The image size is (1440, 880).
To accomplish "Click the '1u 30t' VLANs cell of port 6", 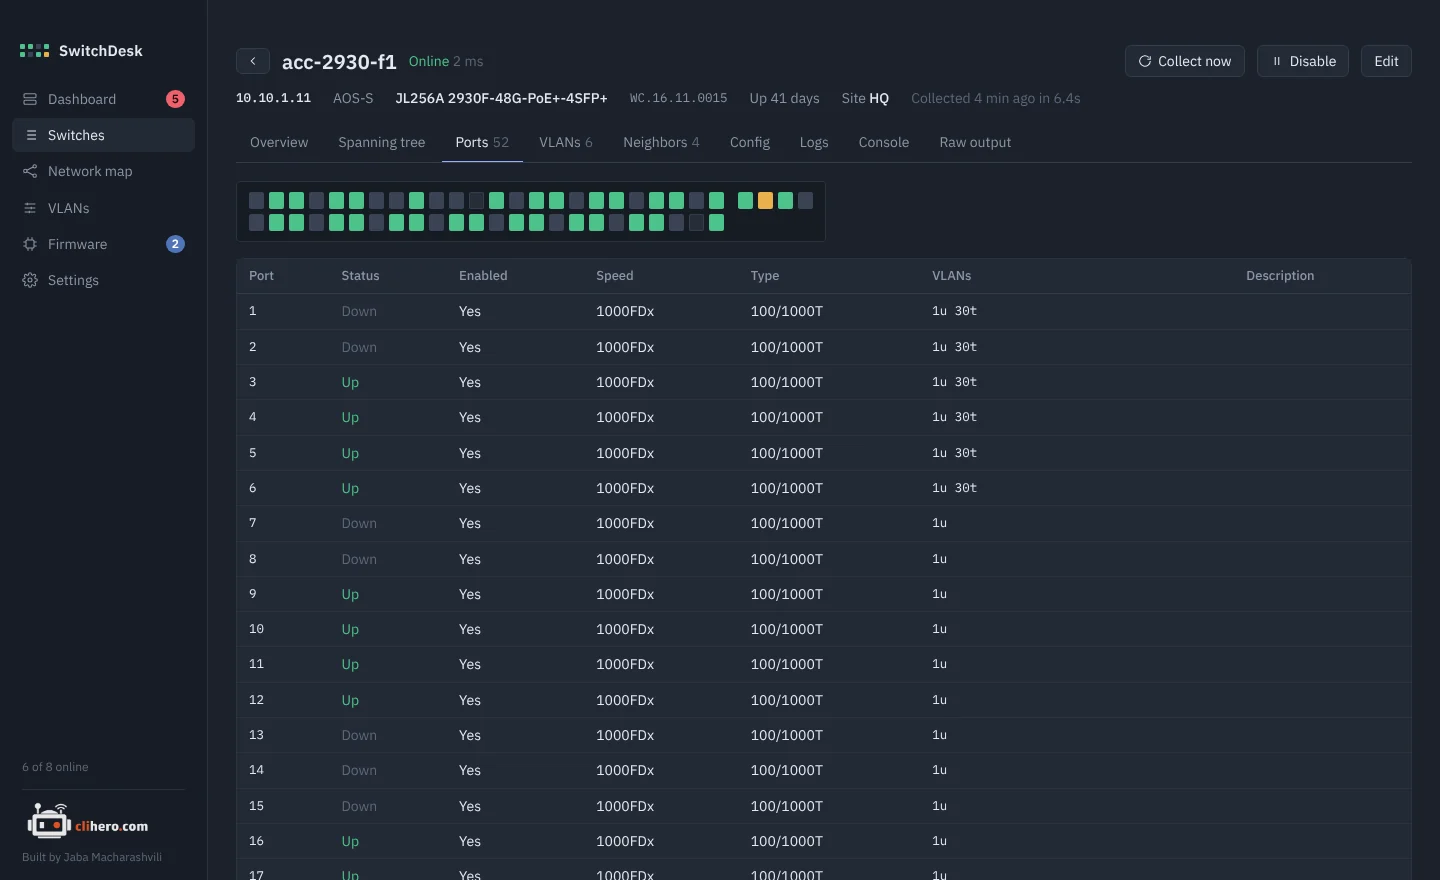I will (x=954, y=488).
